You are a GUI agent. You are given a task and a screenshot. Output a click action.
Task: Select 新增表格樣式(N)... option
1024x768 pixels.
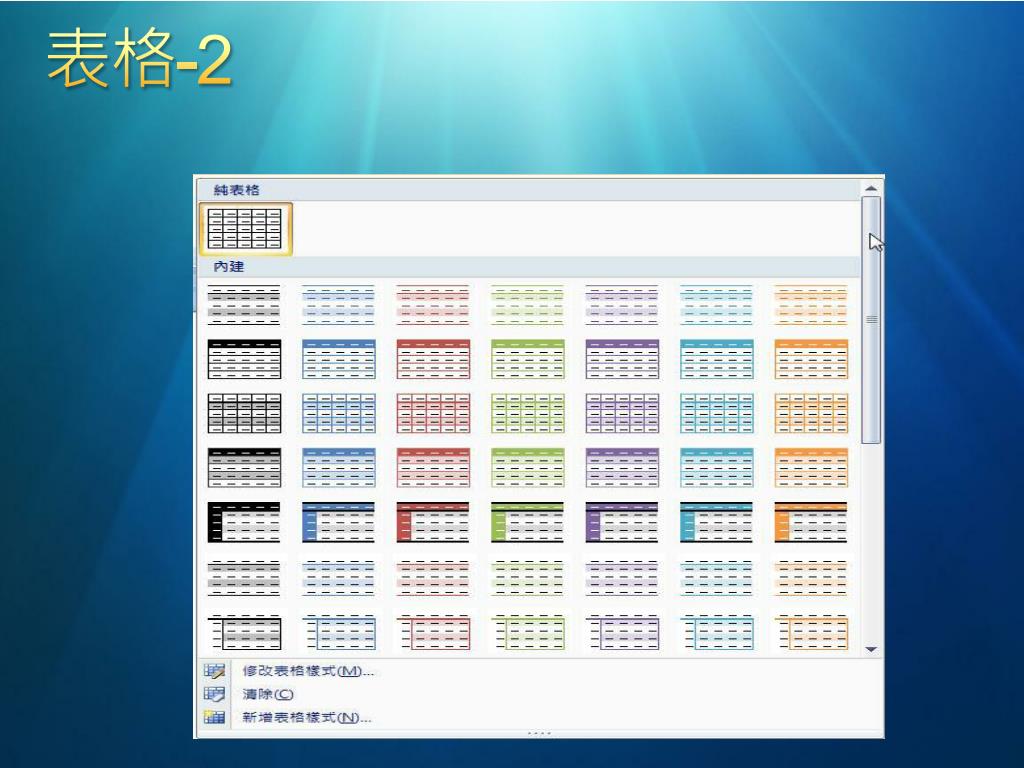[307, 717]
